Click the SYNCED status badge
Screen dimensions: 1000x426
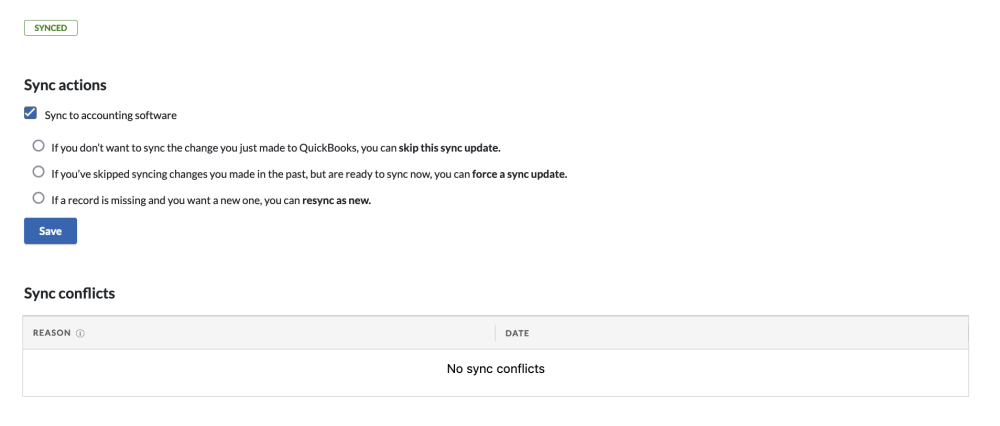[x=51, y=28]
